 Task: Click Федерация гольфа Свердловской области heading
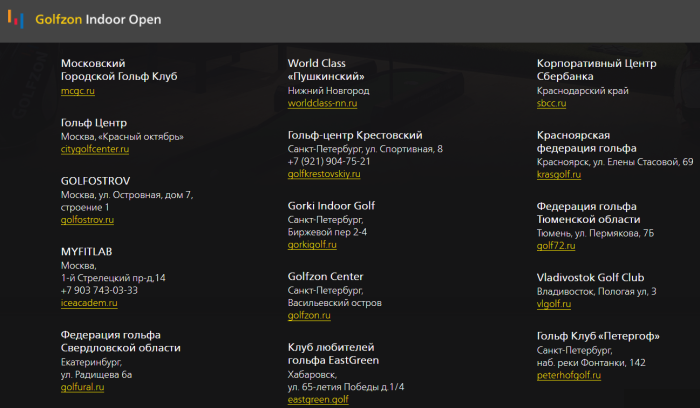point(121,341)
